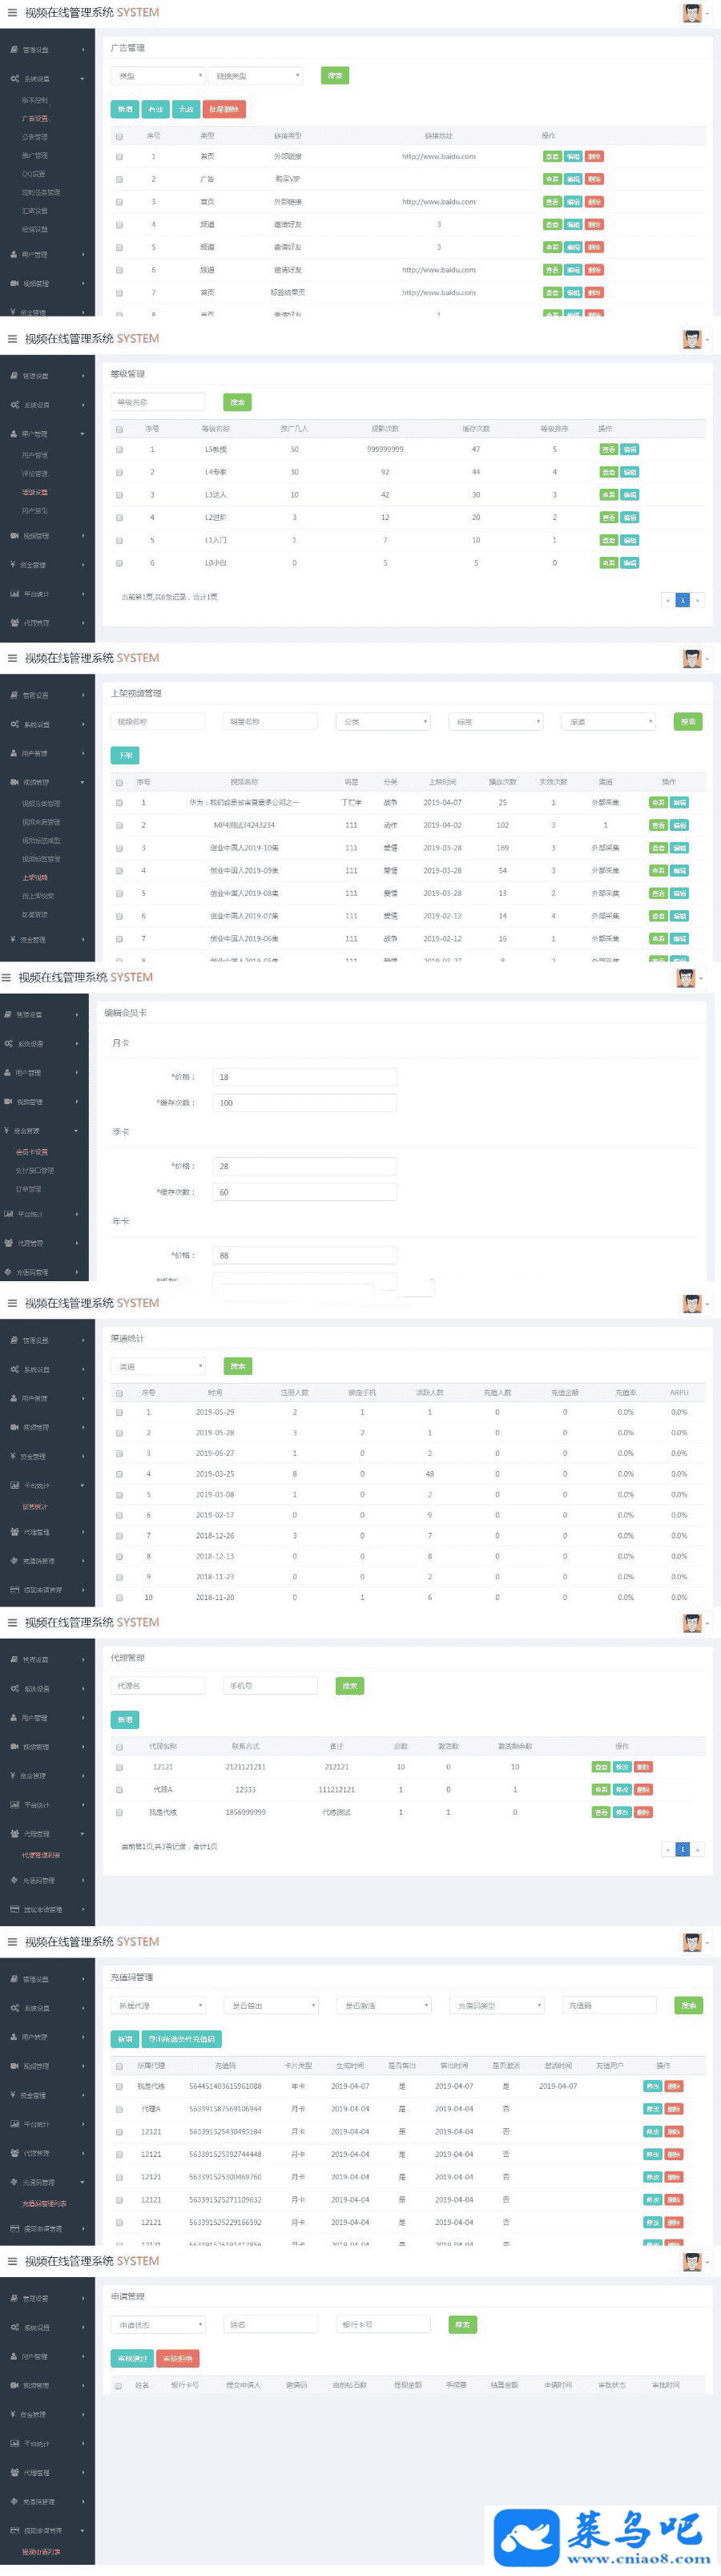Screen dimensions: 721x2576
Task: Open 是否售出 dropdown in 充值码管理 filters
Action: tap(271, 2005)
